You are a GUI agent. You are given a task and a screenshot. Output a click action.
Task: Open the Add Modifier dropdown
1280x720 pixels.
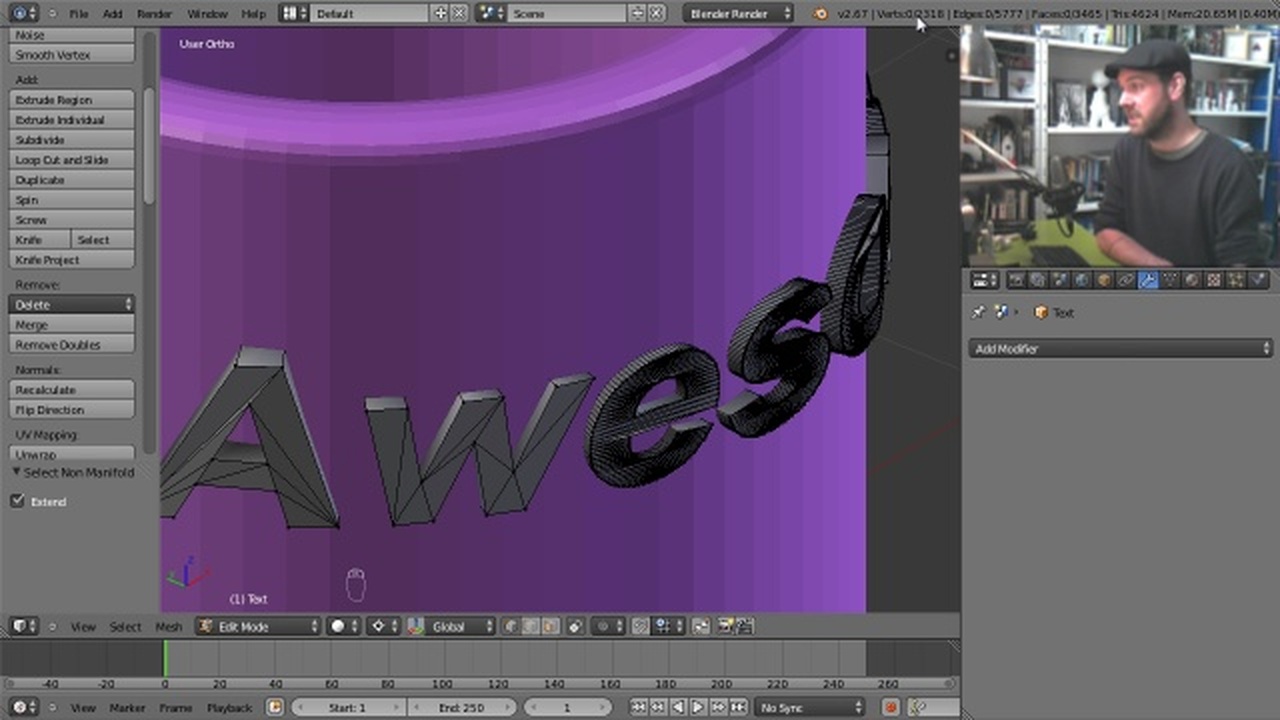pyautogui.click(x=1120, y=349)
